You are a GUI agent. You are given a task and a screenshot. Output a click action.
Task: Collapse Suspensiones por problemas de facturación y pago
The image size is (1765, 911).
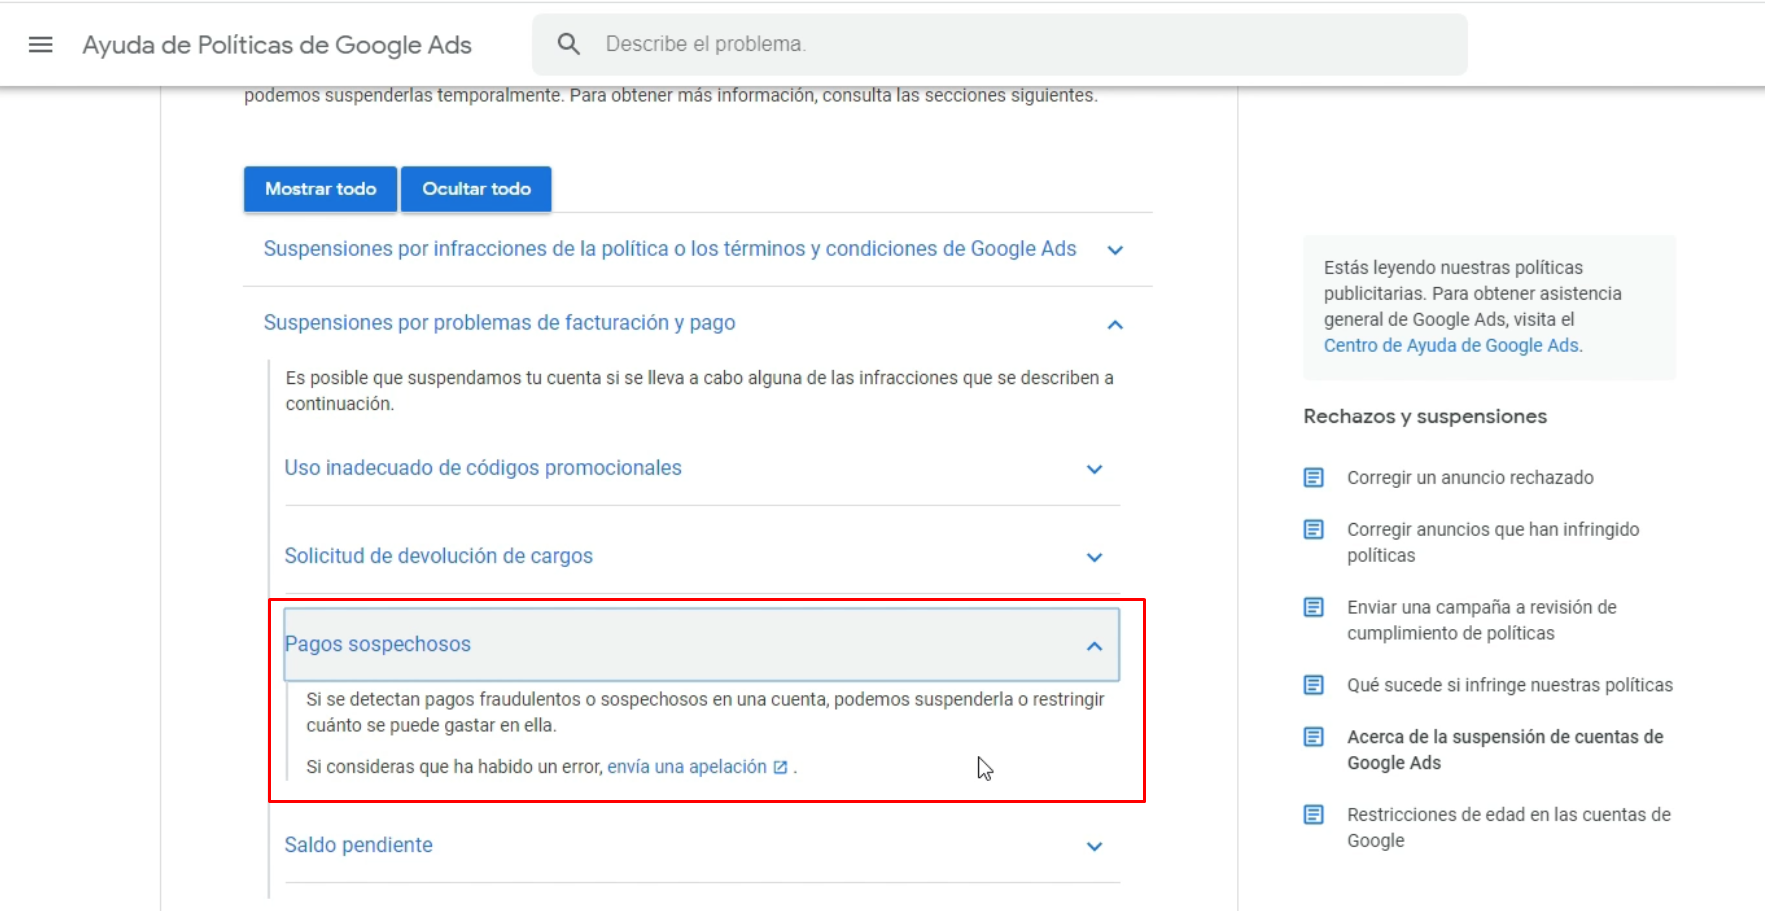(x=499, y=323)
